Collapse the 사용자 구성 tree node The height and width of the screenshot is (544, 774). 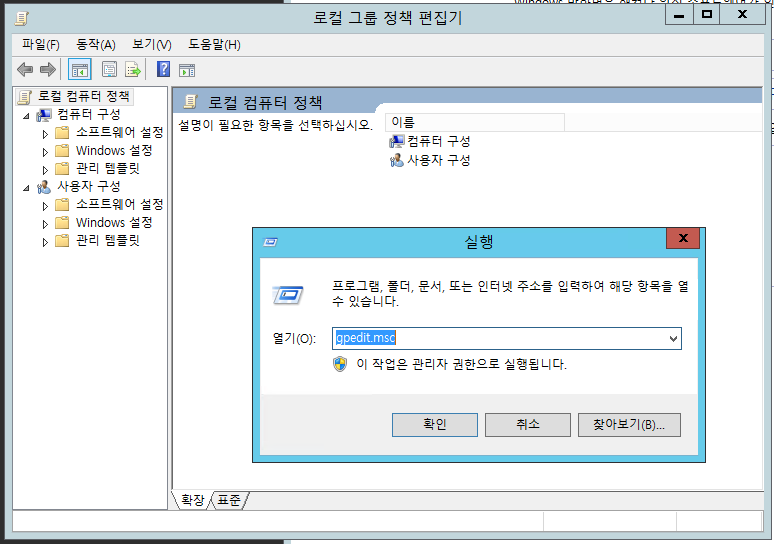[x=27, y=189]
